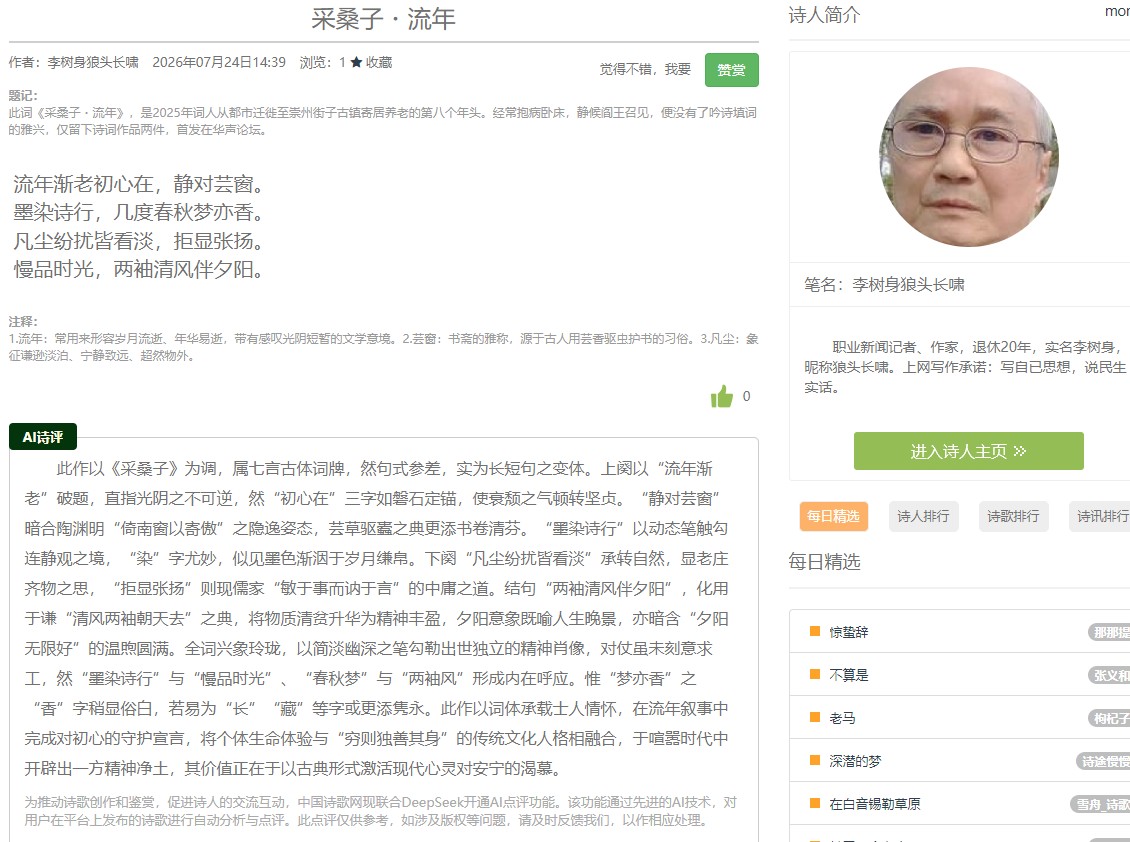Click the AI诗评 label badge

point(43,437)
